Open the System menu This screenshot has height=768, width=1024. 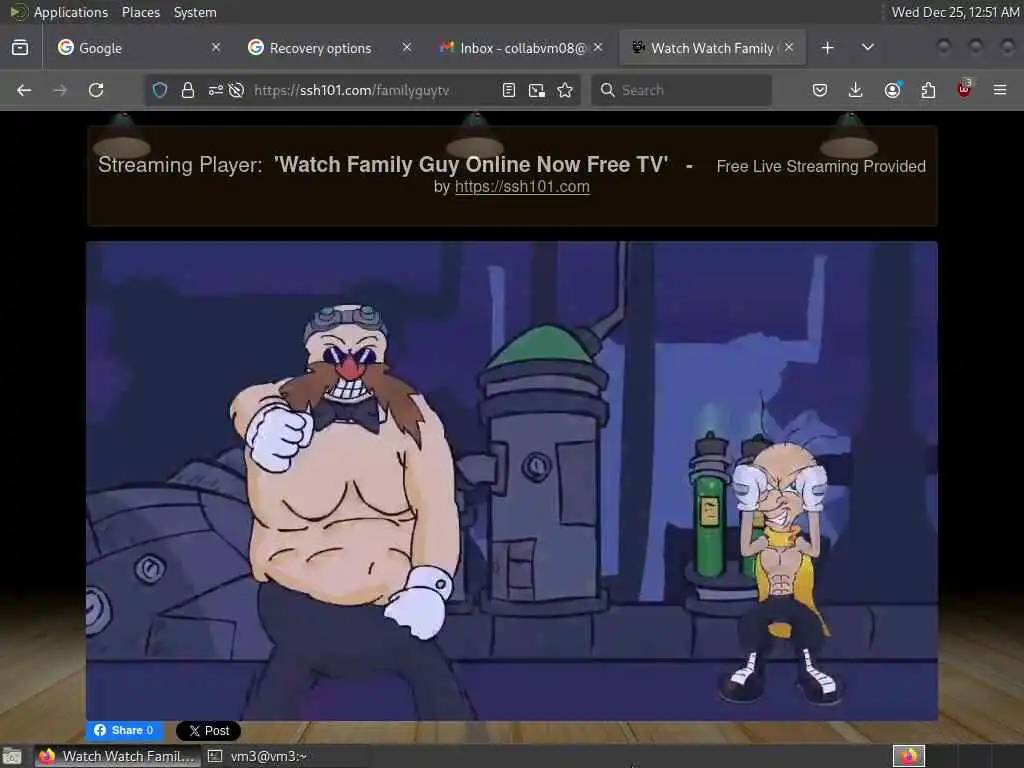(x=195, y=12)
